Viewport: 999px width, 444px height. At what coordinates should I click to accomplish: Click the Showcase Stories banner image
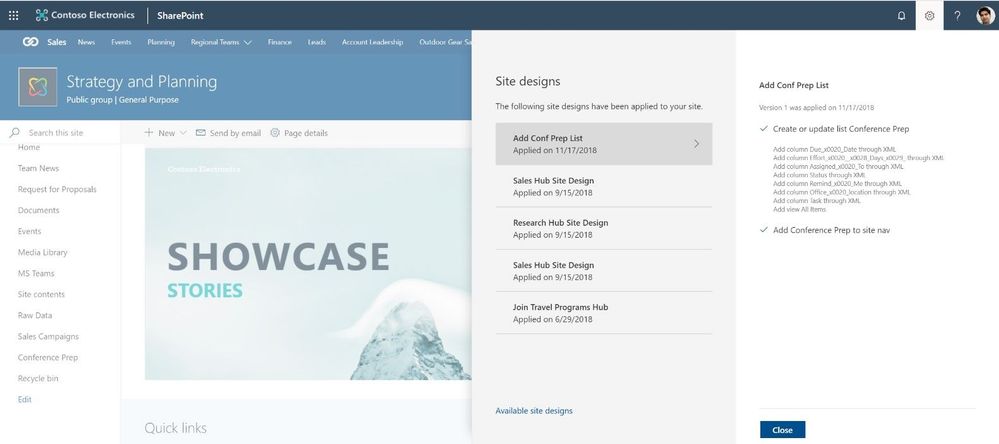pyautogui.click(x=308, y=264)
